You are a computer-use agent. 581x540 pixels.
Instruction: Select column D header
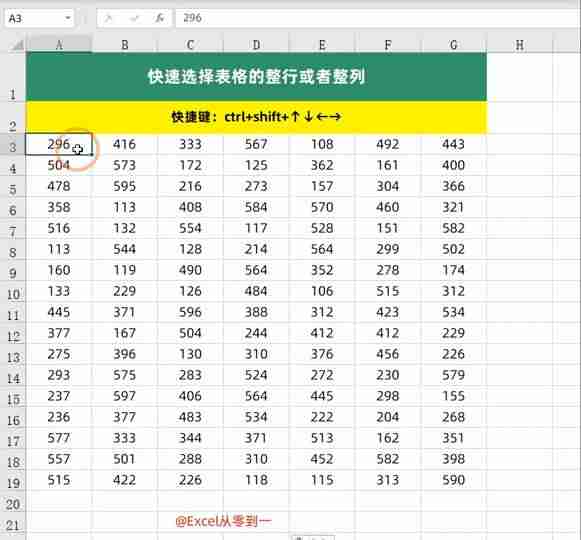coord(256,45)
